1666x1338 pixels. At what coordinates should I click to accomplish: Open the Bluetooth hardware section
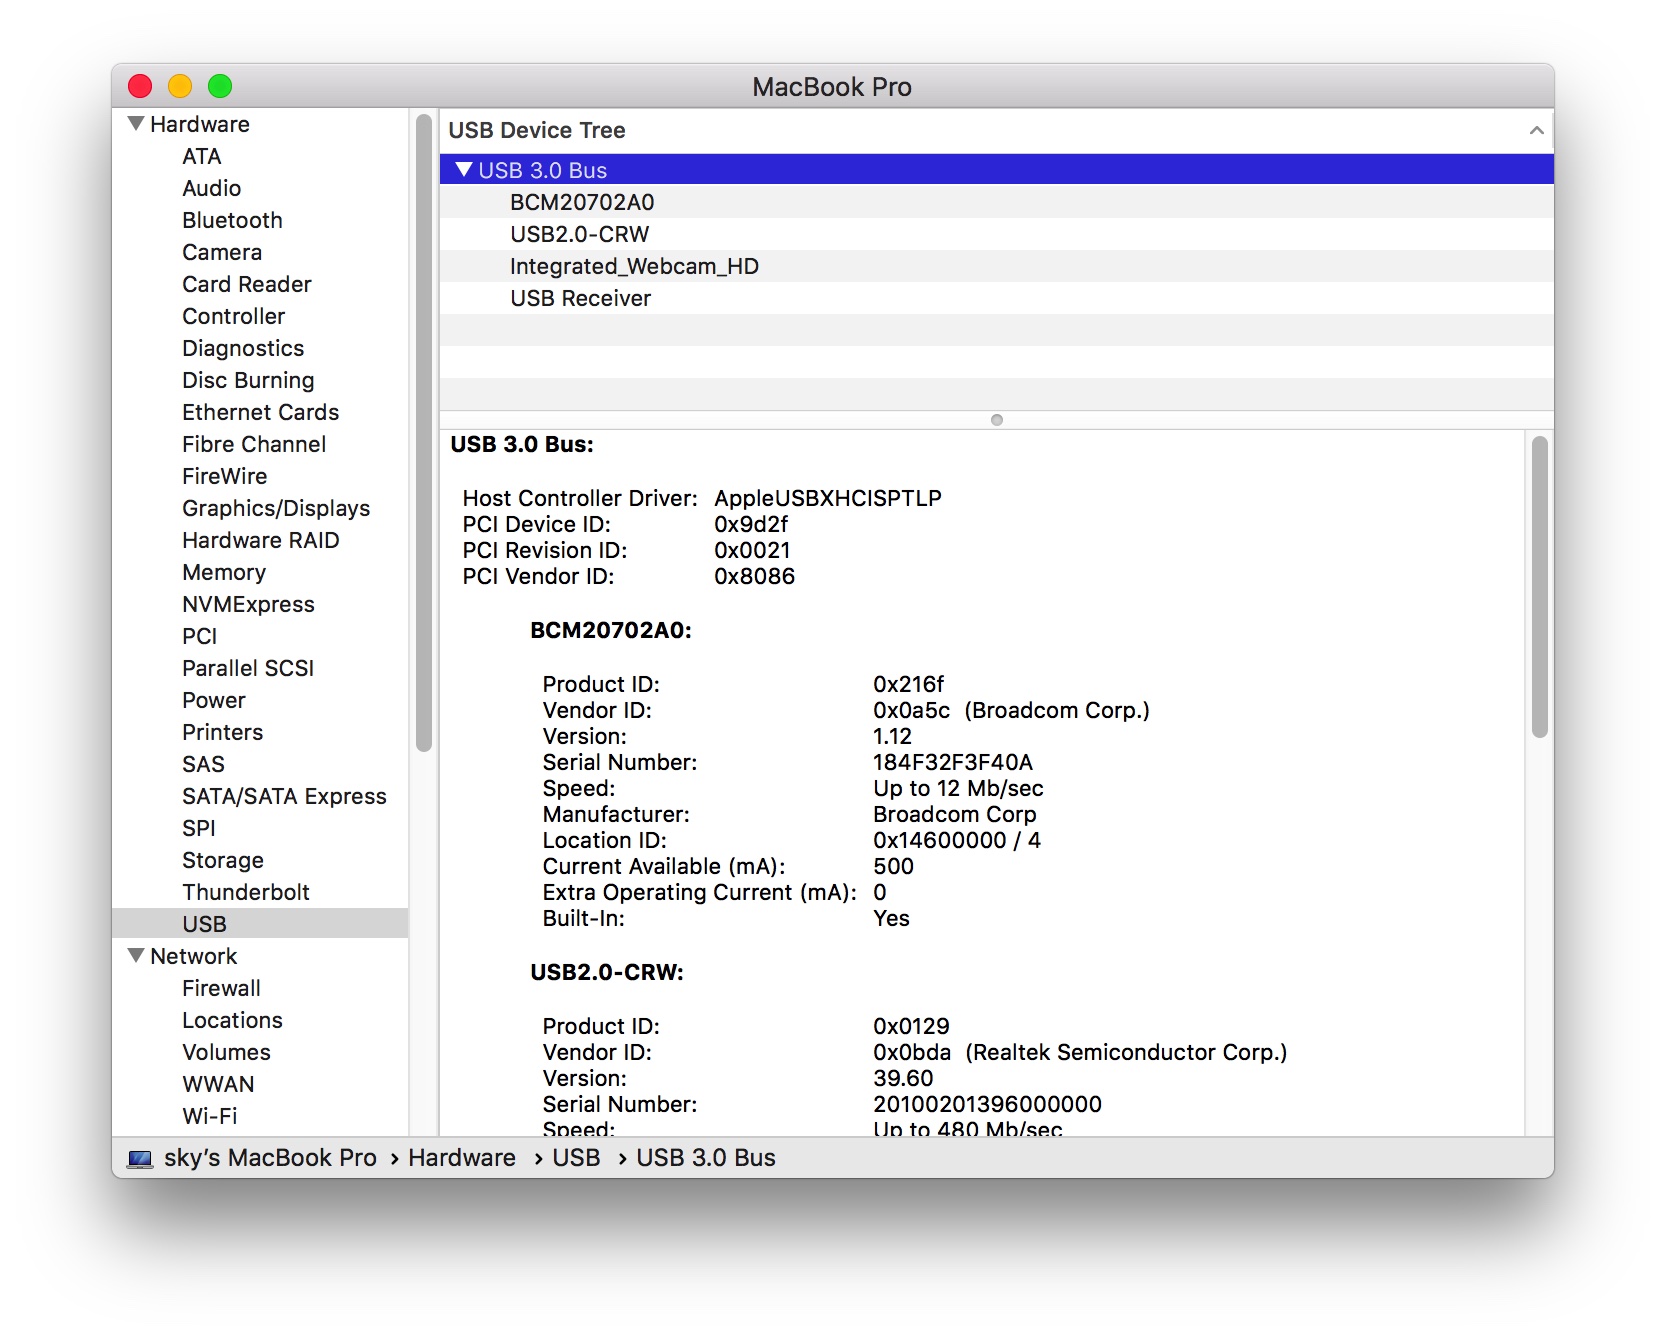click(x=232, y=220)
